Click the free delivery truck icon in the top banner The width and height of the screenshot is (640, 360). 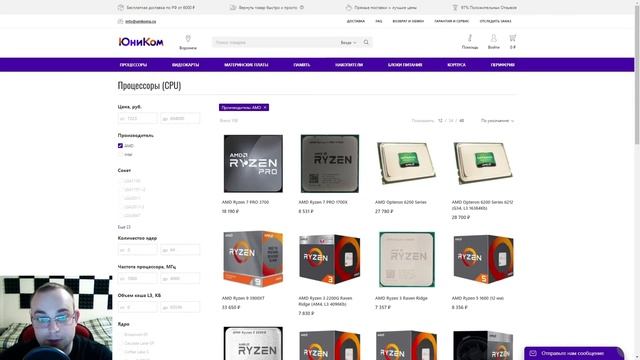121,7
